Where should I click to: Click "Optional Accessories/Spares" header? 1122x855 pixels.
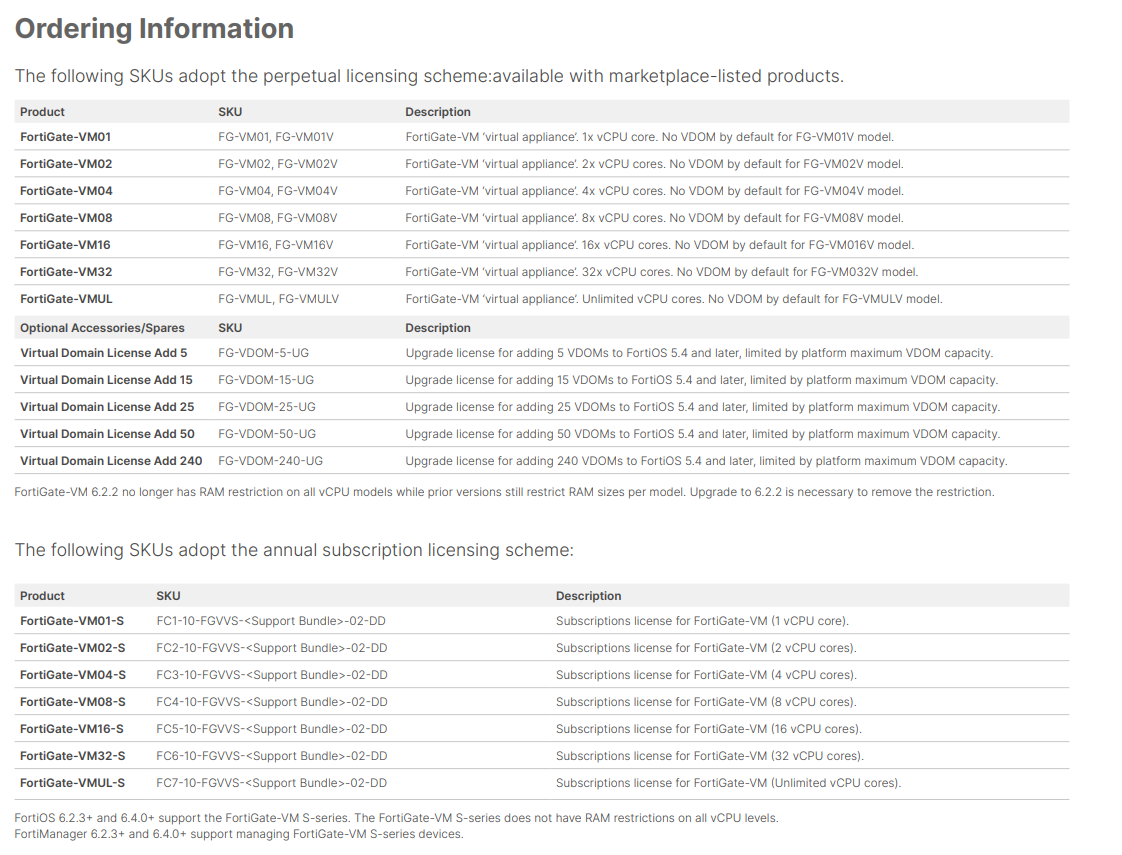pyautogui.click(x=102, y=328)
